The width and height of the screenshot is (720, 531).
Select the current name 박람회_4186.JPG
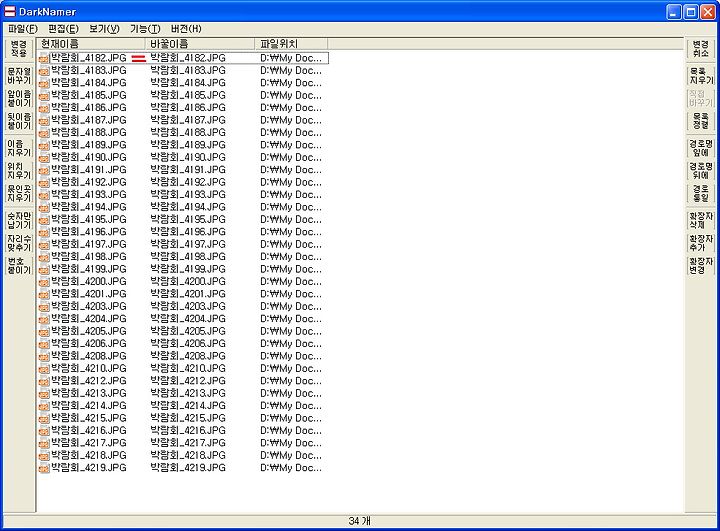(88, 108)
